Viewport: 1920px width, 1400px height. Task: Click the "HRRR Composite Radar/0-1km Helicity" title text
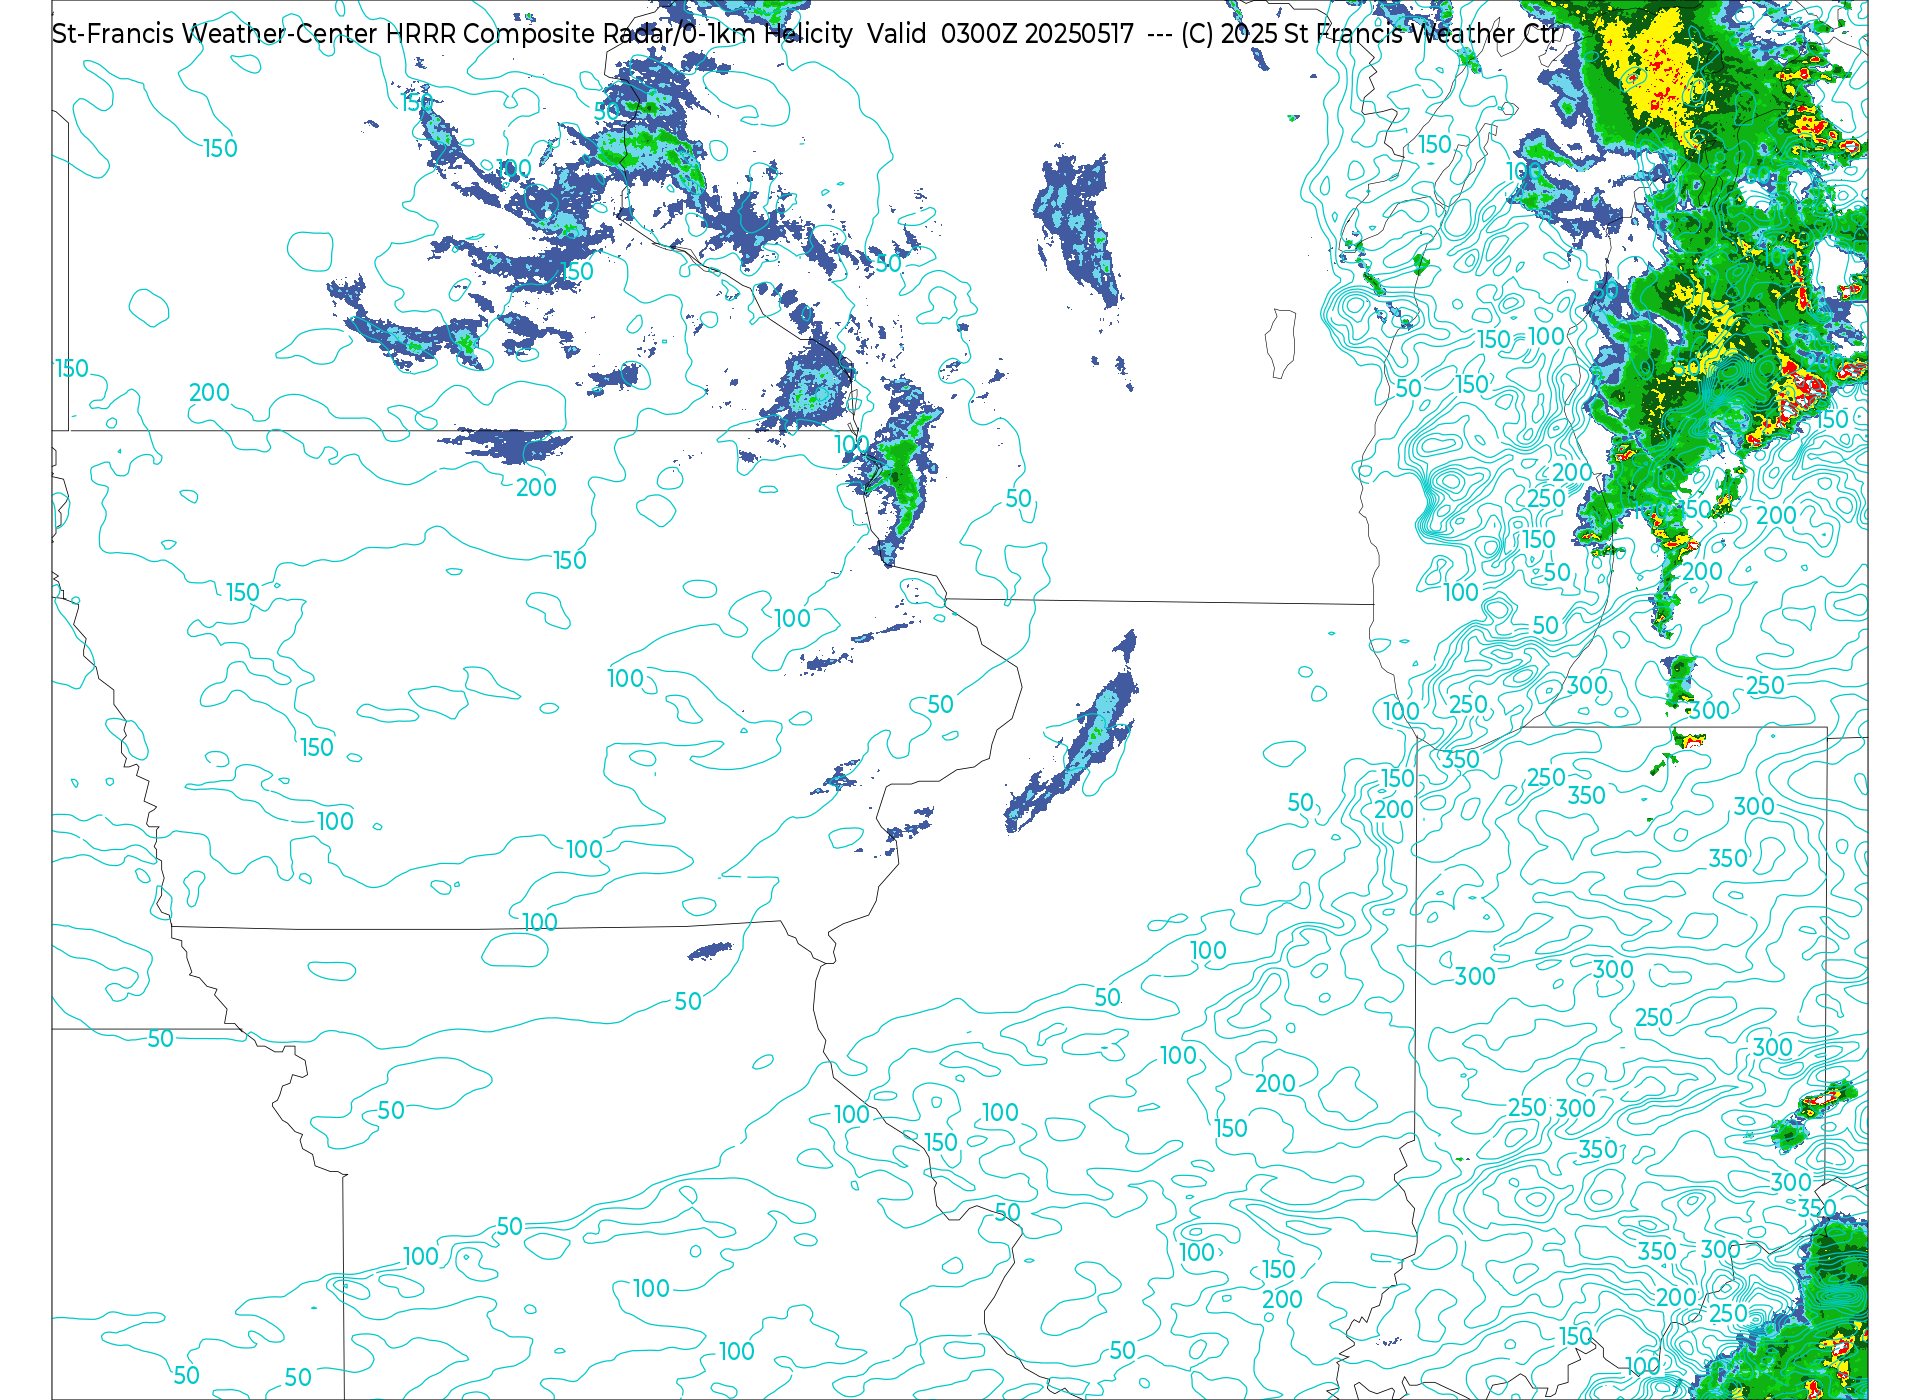(619, 34)
